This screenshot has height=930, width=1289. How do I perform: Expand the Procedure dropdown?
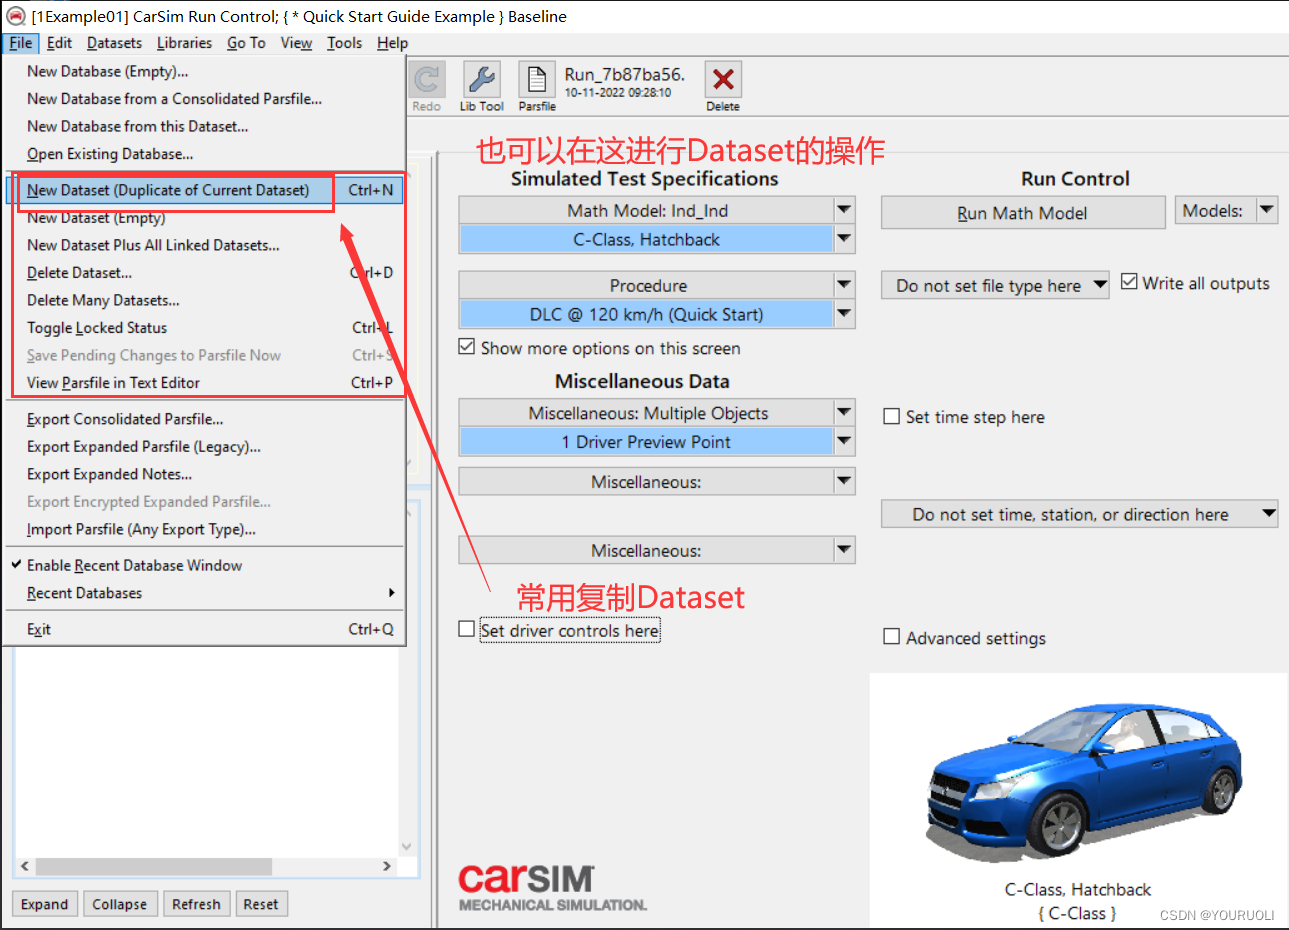click(x=843, y=284)
